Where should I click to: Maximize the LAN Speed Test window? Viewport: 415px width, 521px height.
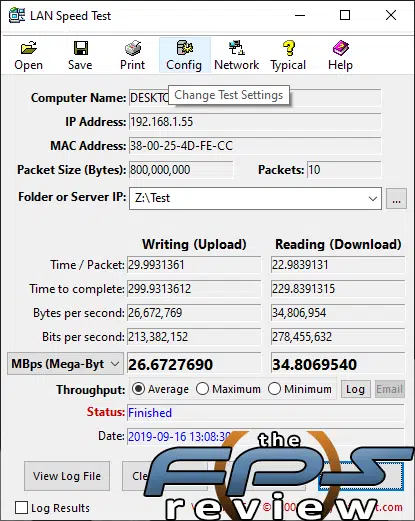coord(345,15)
